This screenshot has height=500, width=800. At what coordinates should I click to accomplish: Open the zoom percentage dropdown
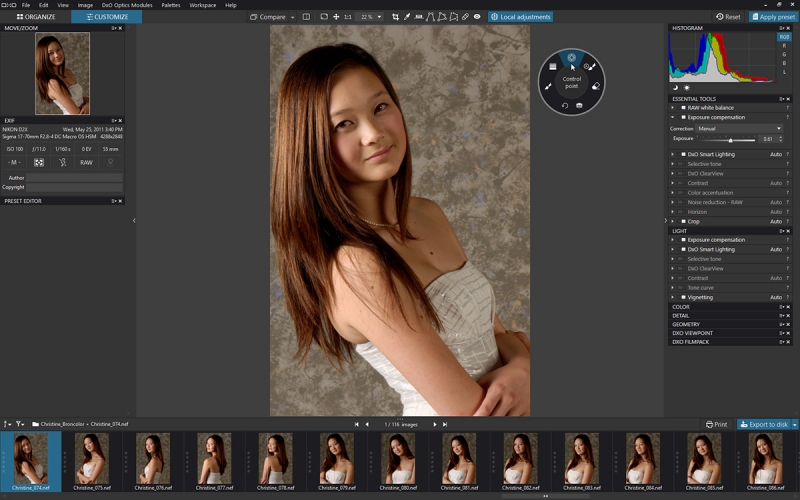[x=379, y=17]
